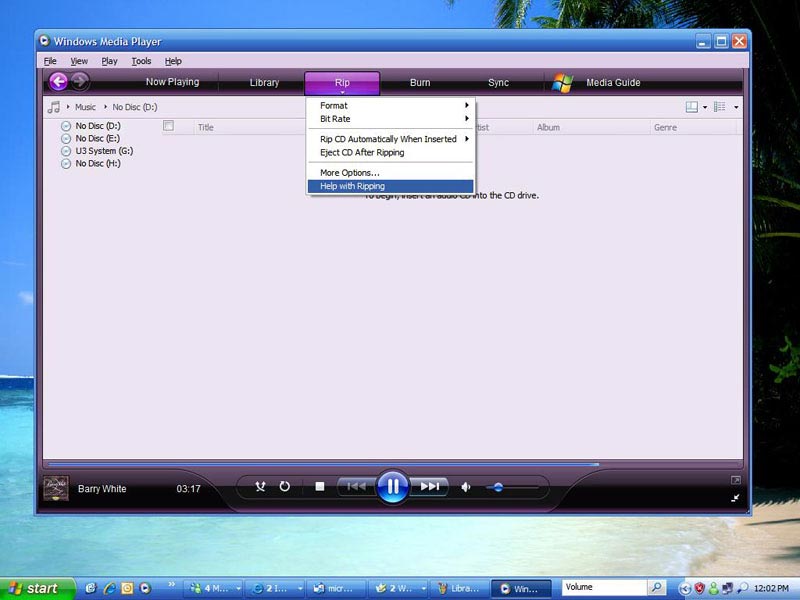Expand Rip CD Automatically When Inserted
Image resolution: width=800 pixels, height=600 pixels.
click(390, 139)
